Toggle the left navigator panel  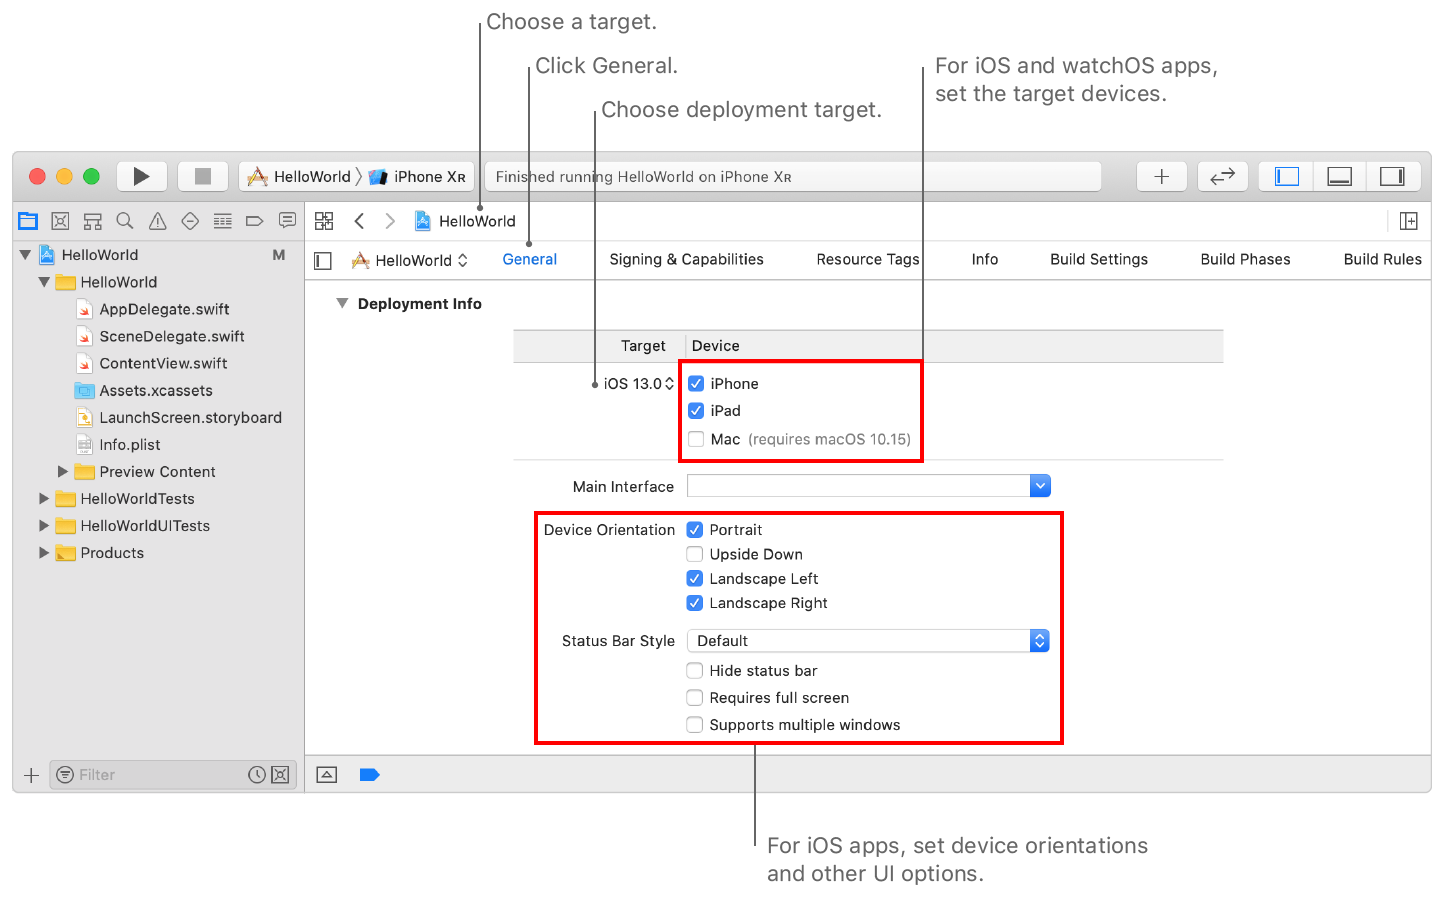[1287, 176]
